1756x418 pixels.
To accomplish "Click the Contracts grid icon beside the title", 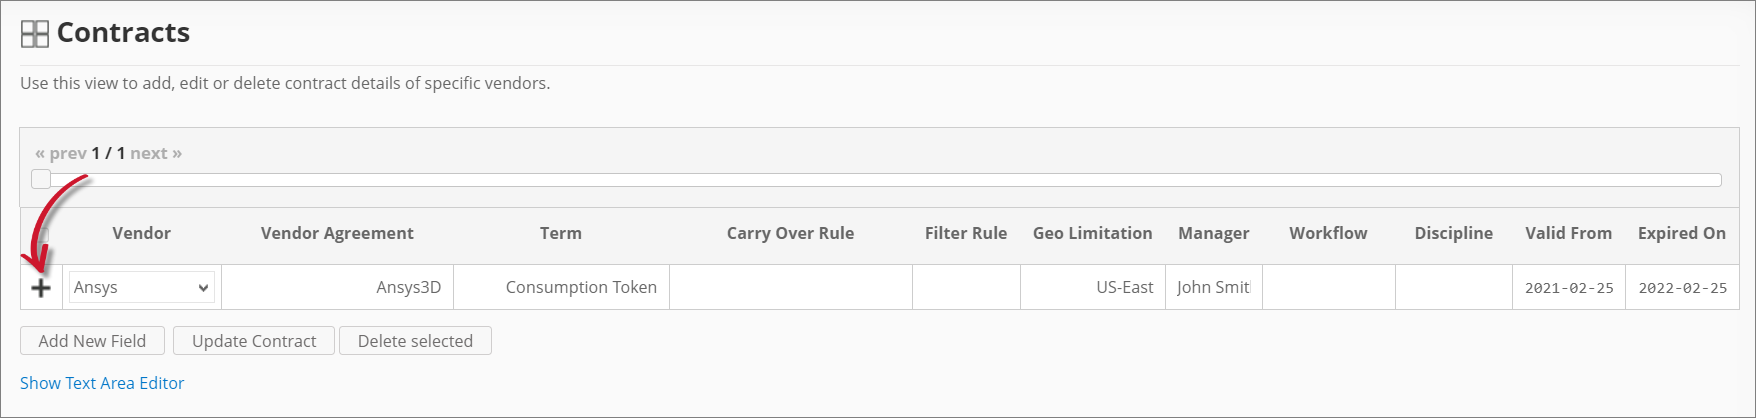I will [x=35, y=34].
